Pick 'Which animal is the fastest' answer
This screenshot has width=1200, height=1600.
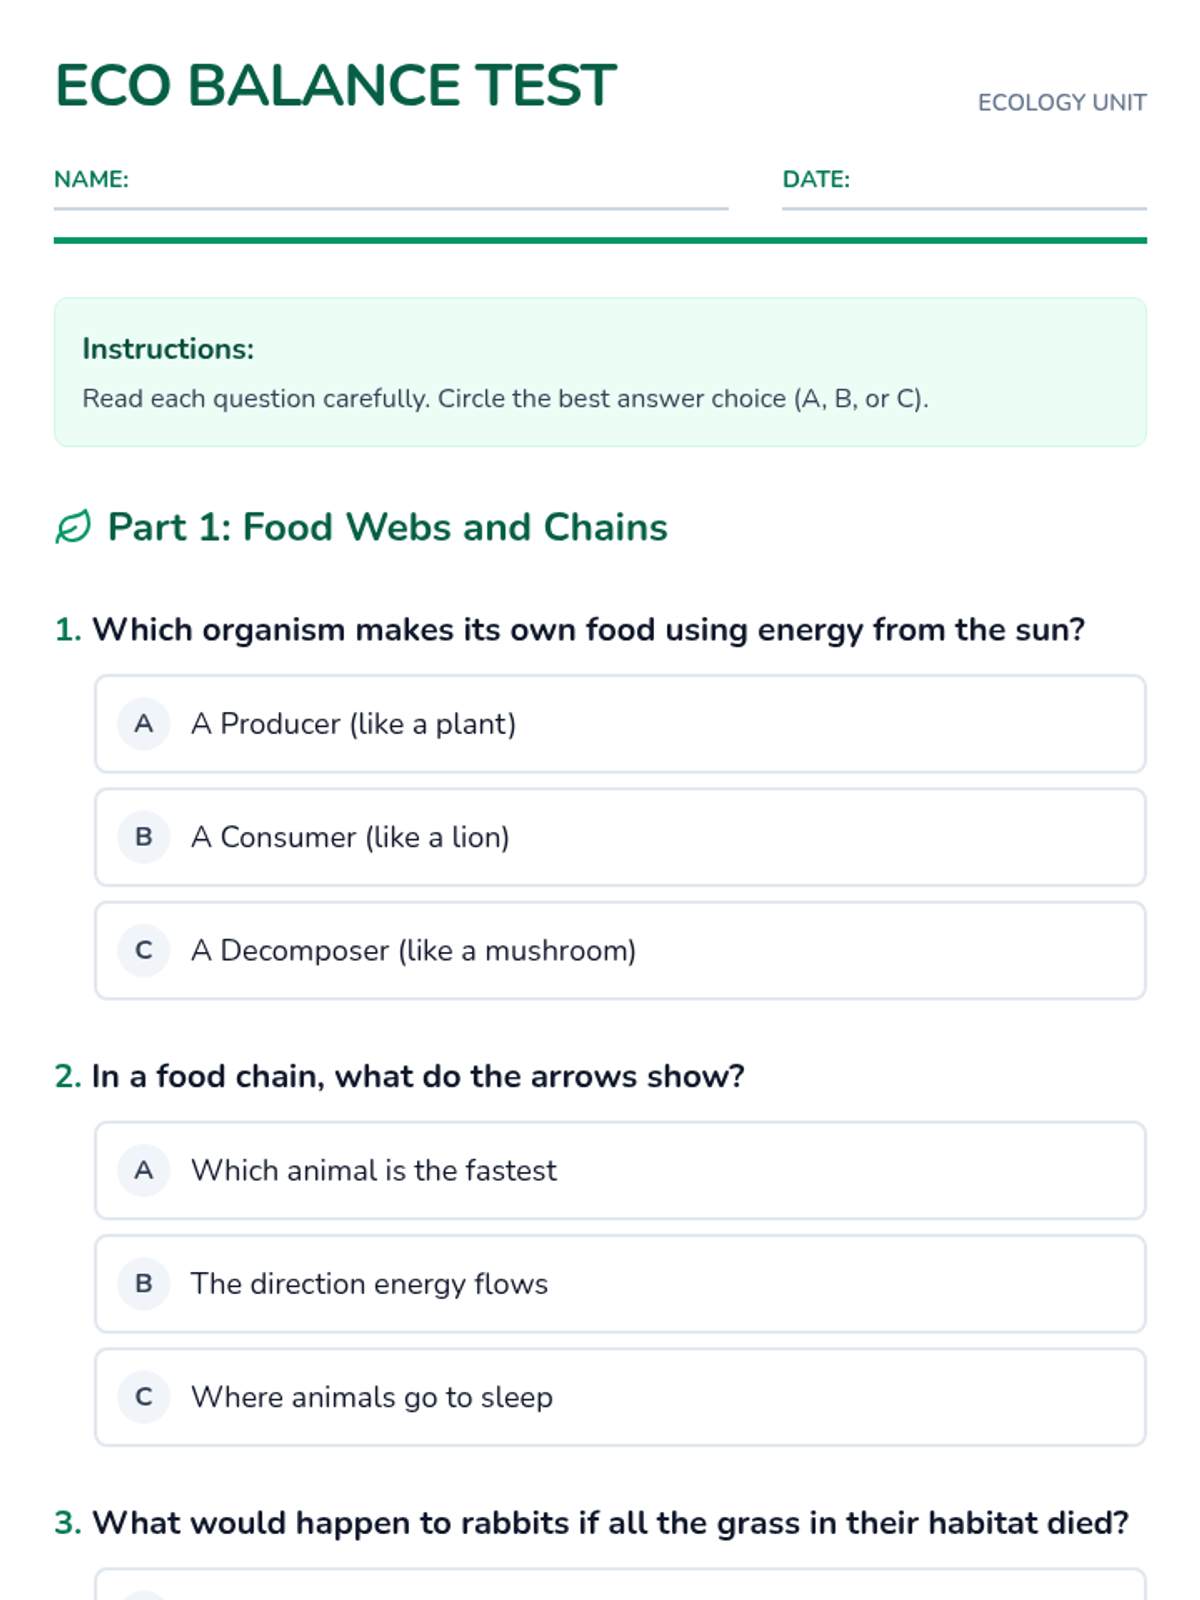tap(620, 1170)
